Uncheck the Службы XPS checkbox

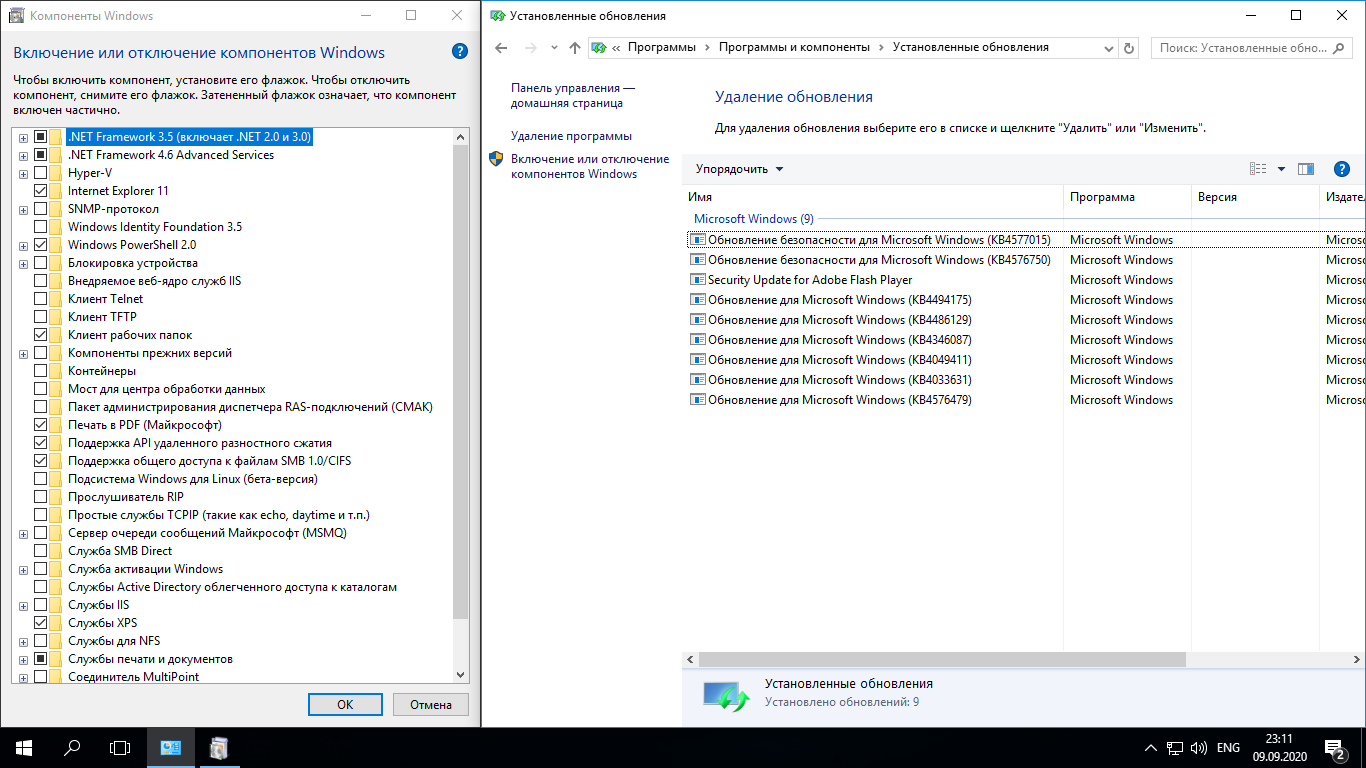point(41,623)
